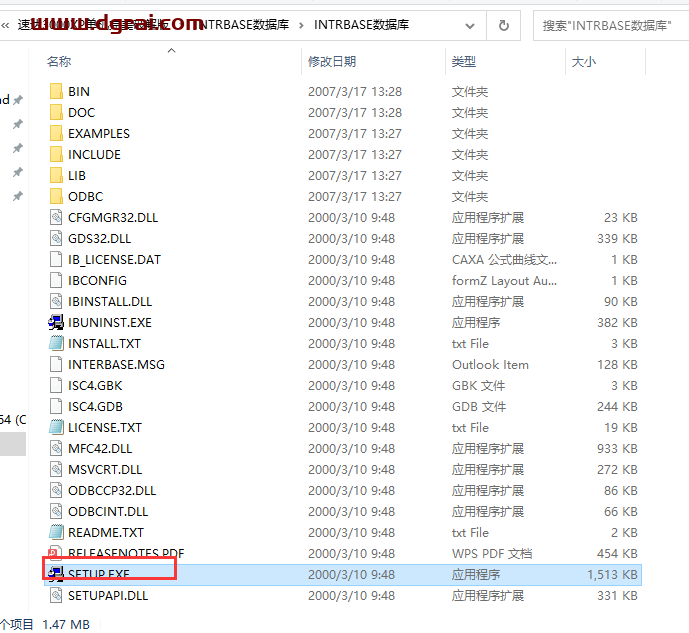Sort files by 大小 column
689x633 pixels.
click(x=584, y=61)
